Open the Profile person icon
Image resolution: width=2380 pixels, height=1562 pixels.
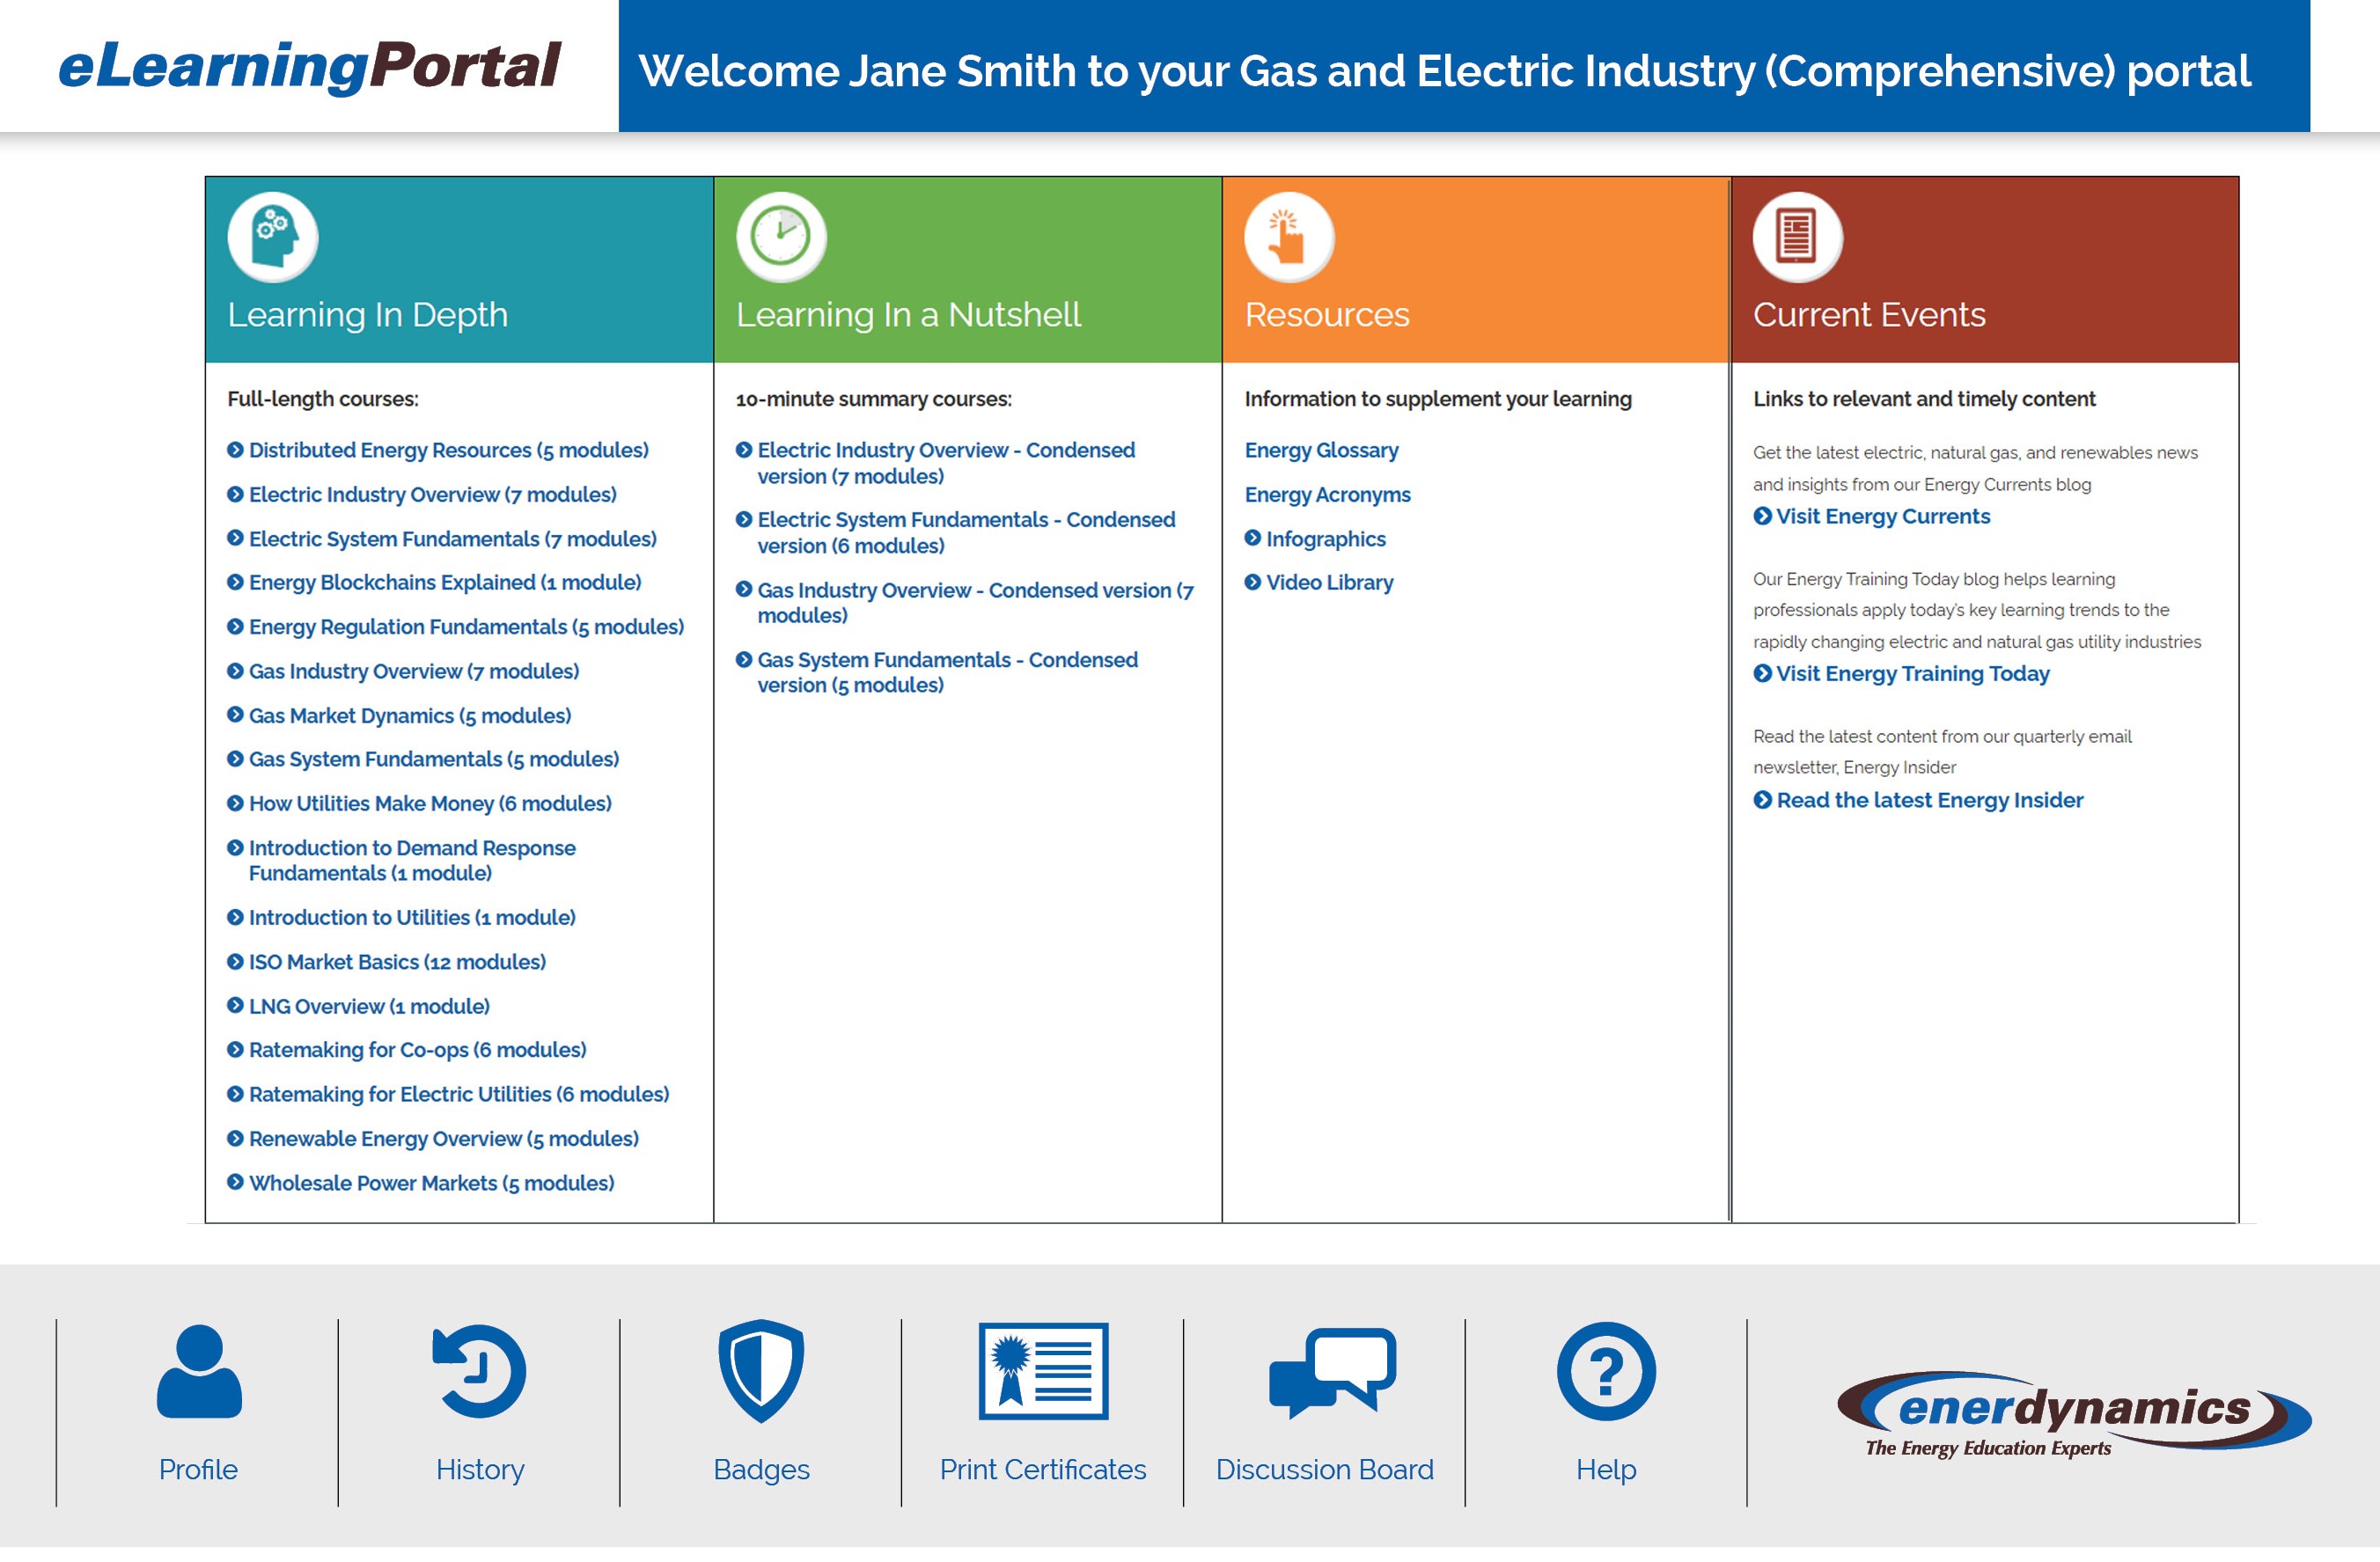pyautogui.click(x=199, y=1371)
